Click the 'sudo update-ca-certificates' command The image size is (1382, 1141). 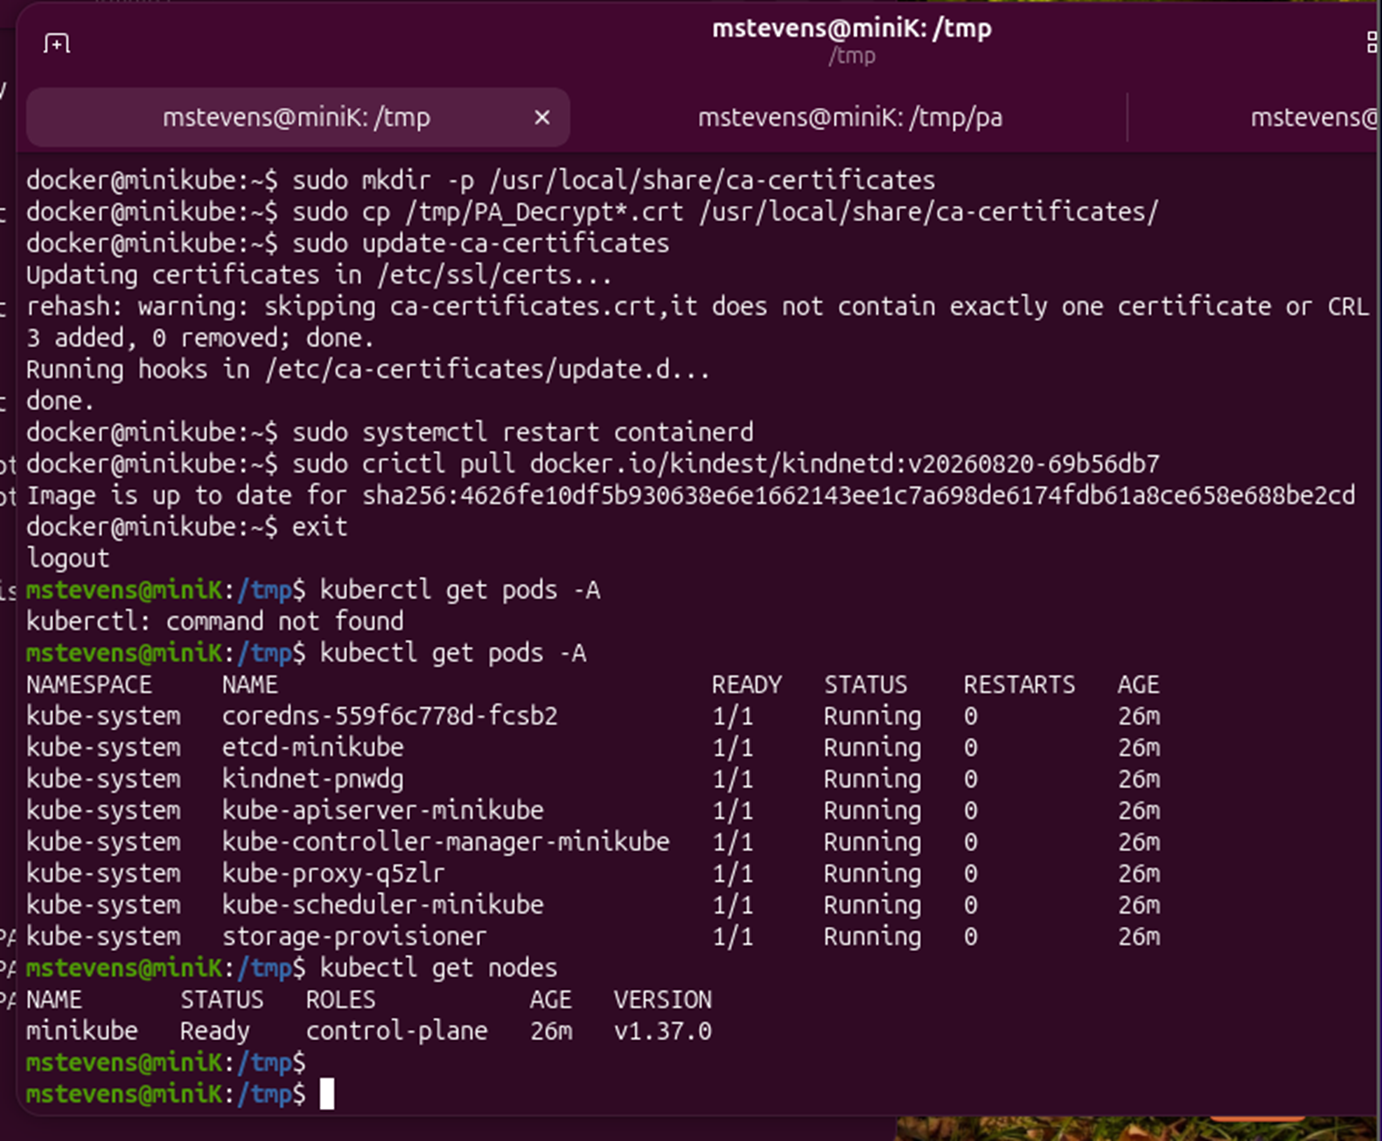pyautogui.click(x=481, y=243)
